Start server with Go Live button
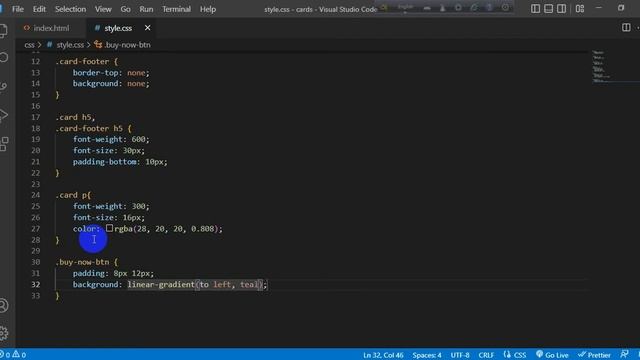This screenshot has width=640, height=360. click(552, 355)
